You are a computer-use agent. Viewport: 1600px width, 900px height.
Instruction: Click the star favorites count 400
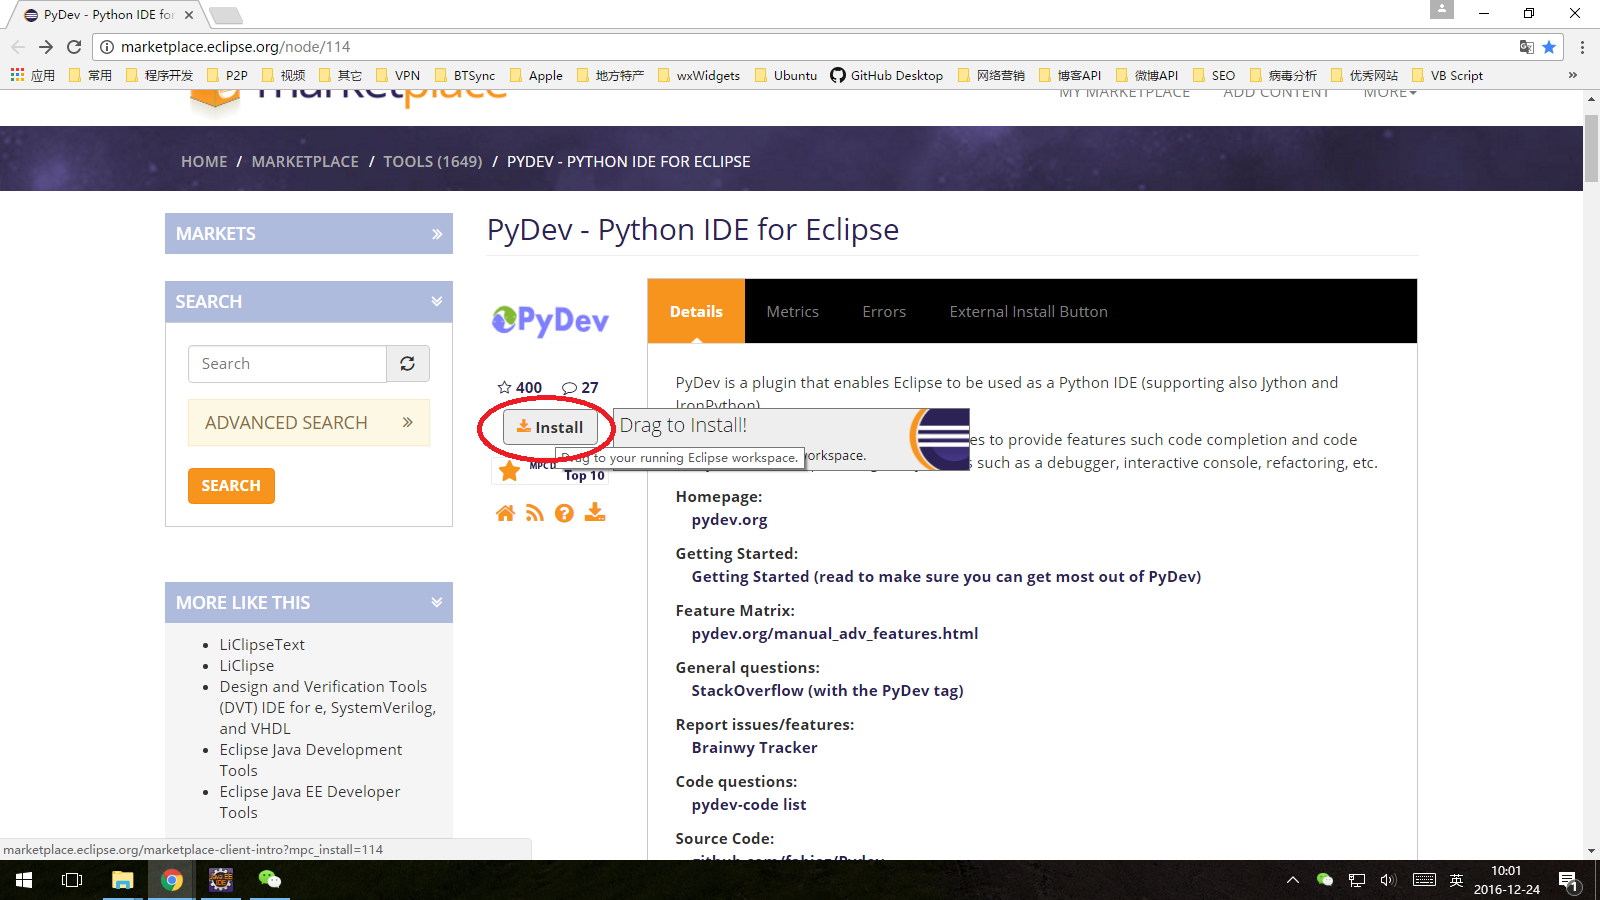[520, 387]
